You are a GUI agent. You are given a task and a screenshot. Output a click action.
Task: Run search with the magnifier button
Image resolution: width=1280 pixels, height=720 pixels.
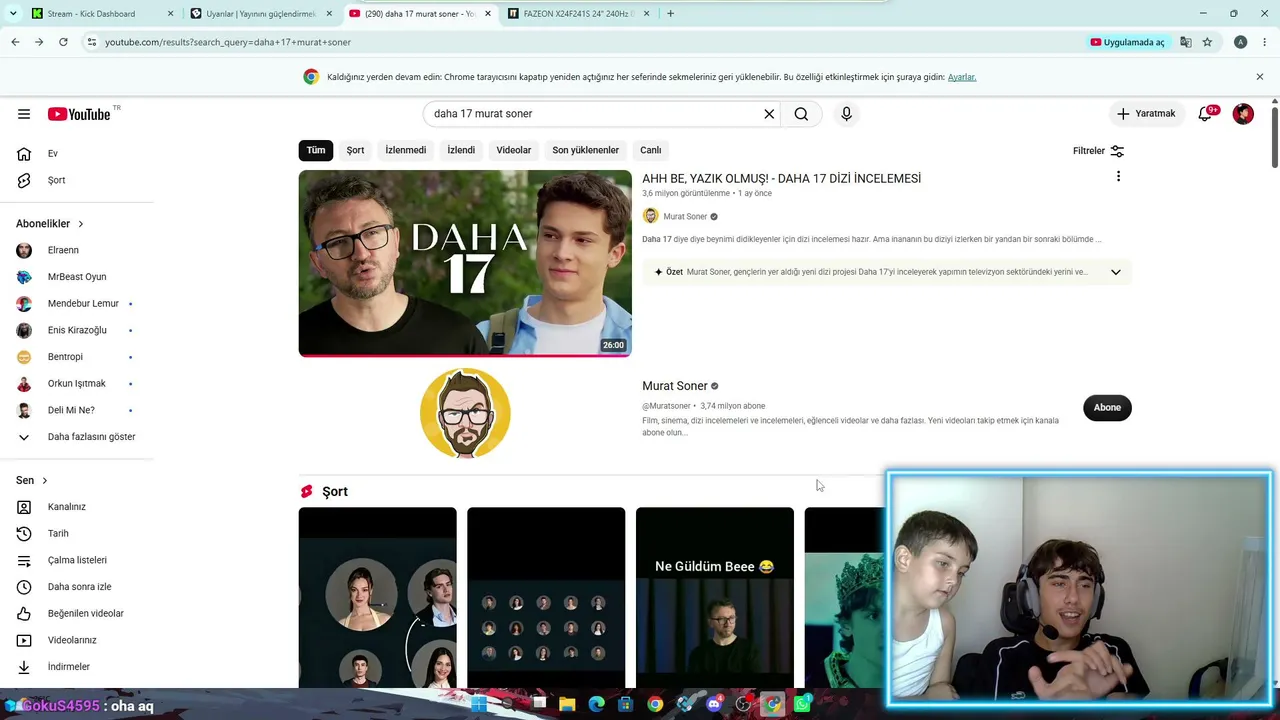pos(801,114)
